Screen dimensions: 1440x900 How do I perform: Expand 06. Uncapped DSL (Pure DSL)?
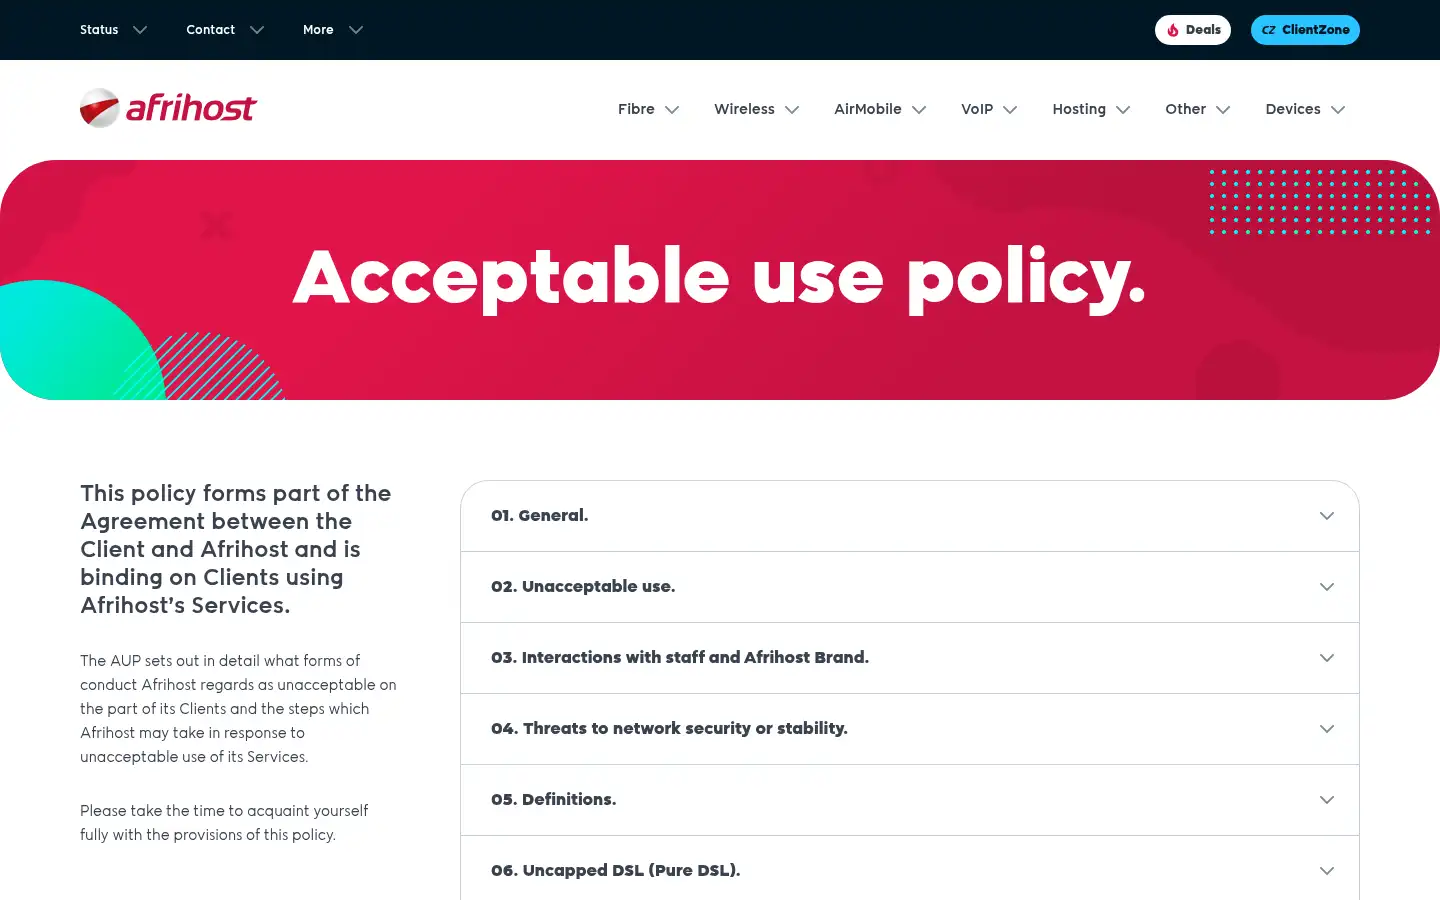click(x=910, y=868)
